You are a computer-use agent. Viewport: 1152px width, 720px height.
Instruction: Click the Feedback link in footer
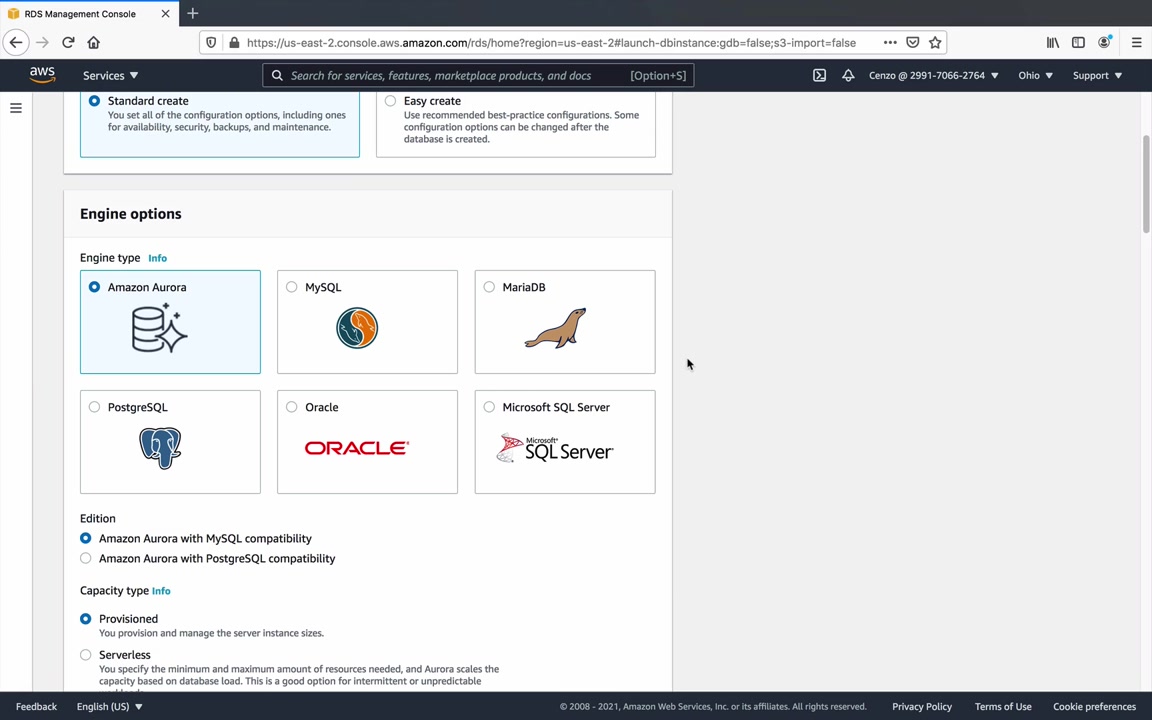click(x=36, y=706)
